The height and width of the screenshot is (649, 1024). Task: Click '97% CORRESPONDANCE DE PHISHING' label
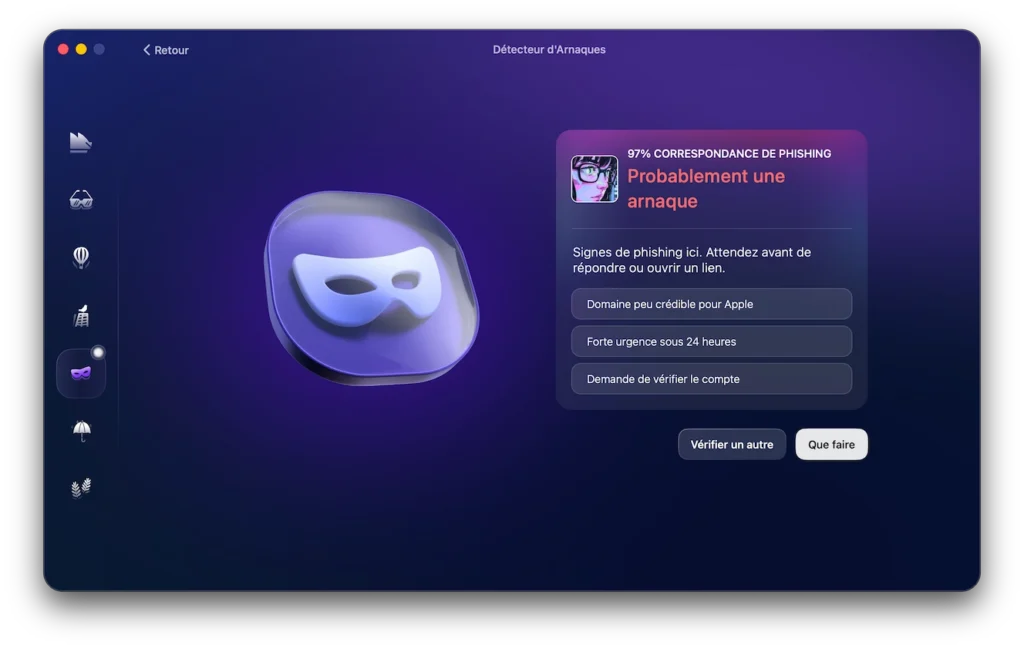pyautogui.click(x=729, y=153)
